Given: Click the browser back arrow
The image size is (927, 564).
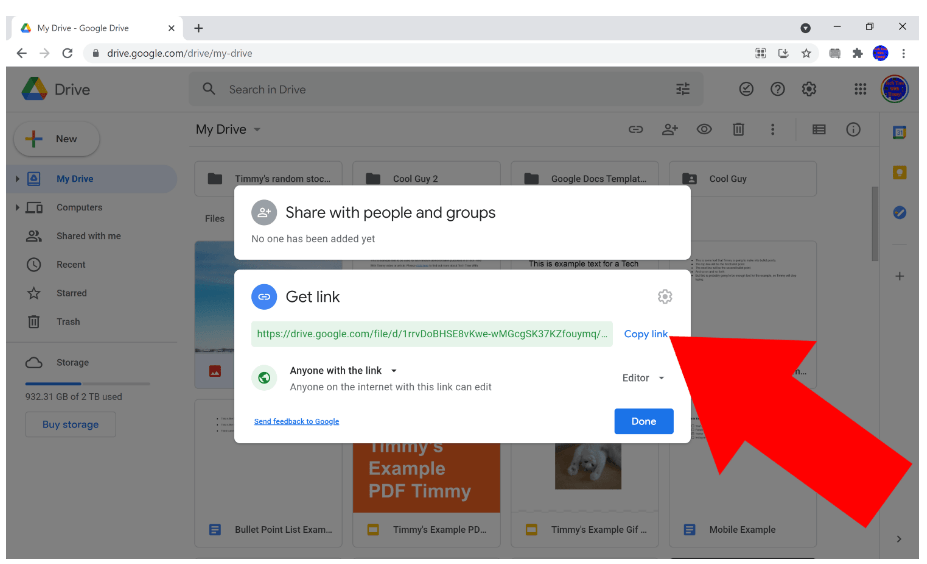Looking at the screenshot, I should (22, 53).
